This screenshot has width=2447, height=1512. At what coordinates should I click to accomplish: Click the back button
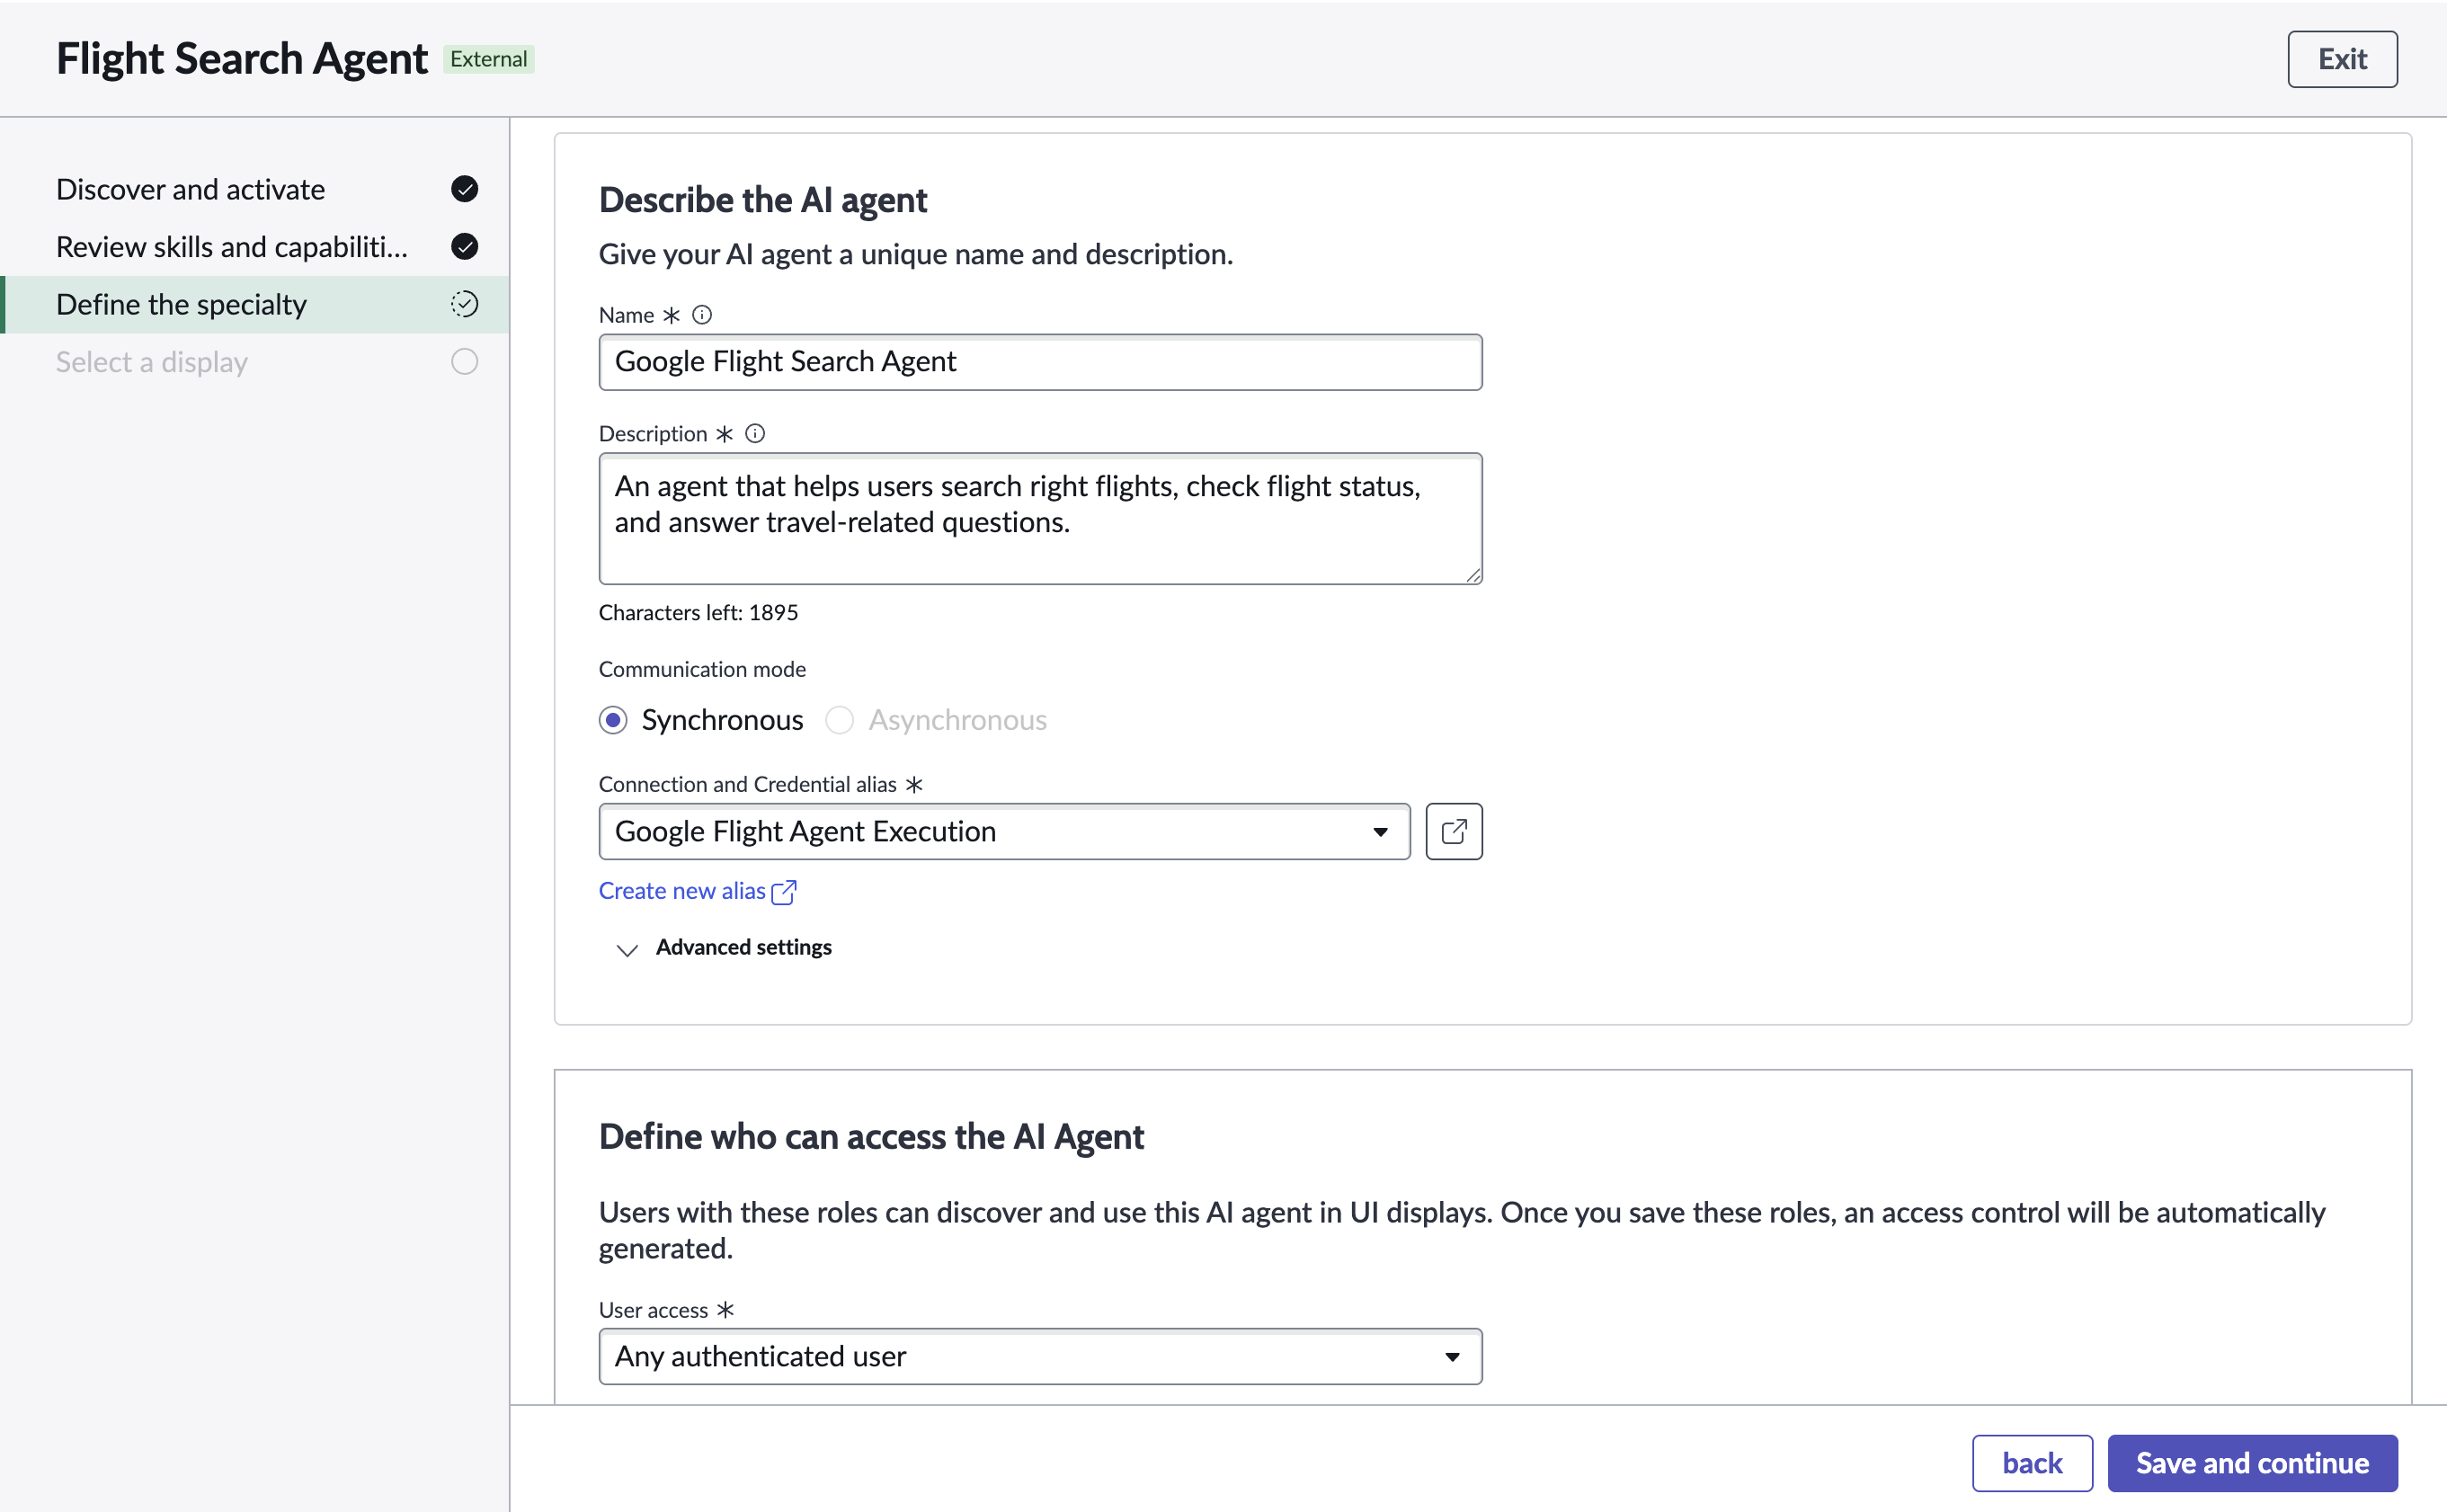pyautogui.click(x=2032, y=1463)
